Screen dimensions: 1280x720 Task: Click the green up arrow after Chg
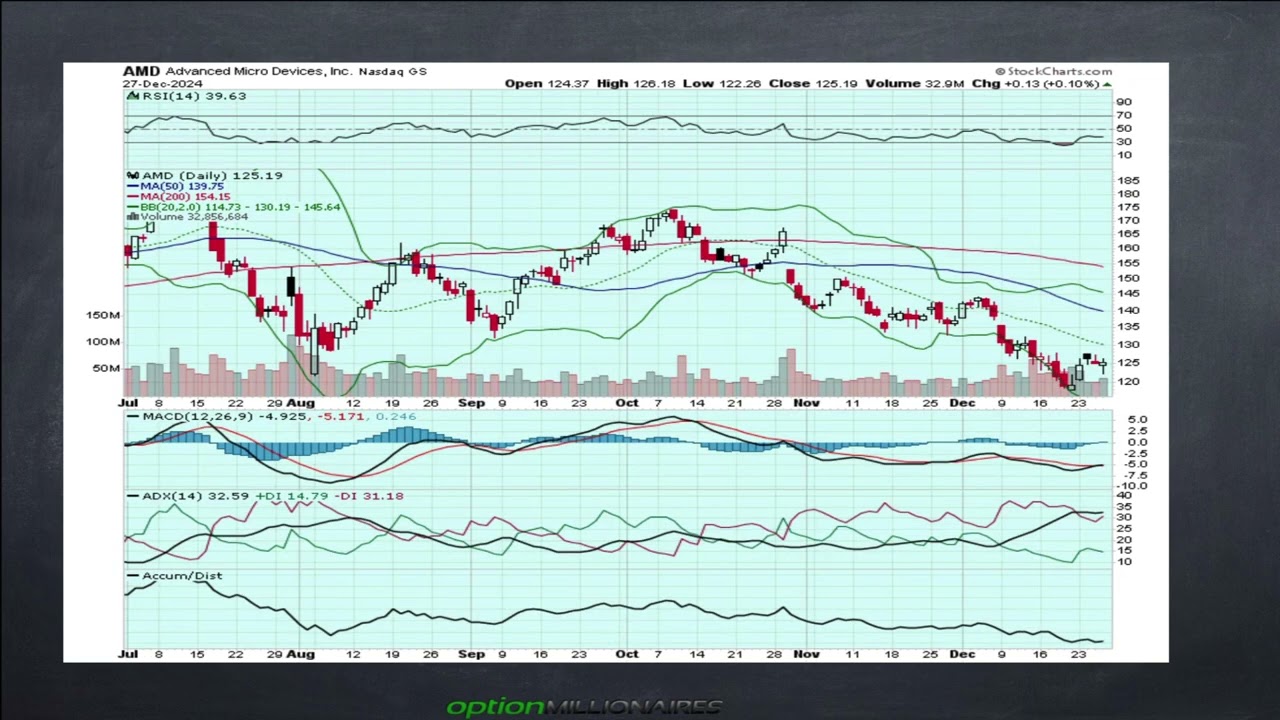click(x=1107, y=84)
